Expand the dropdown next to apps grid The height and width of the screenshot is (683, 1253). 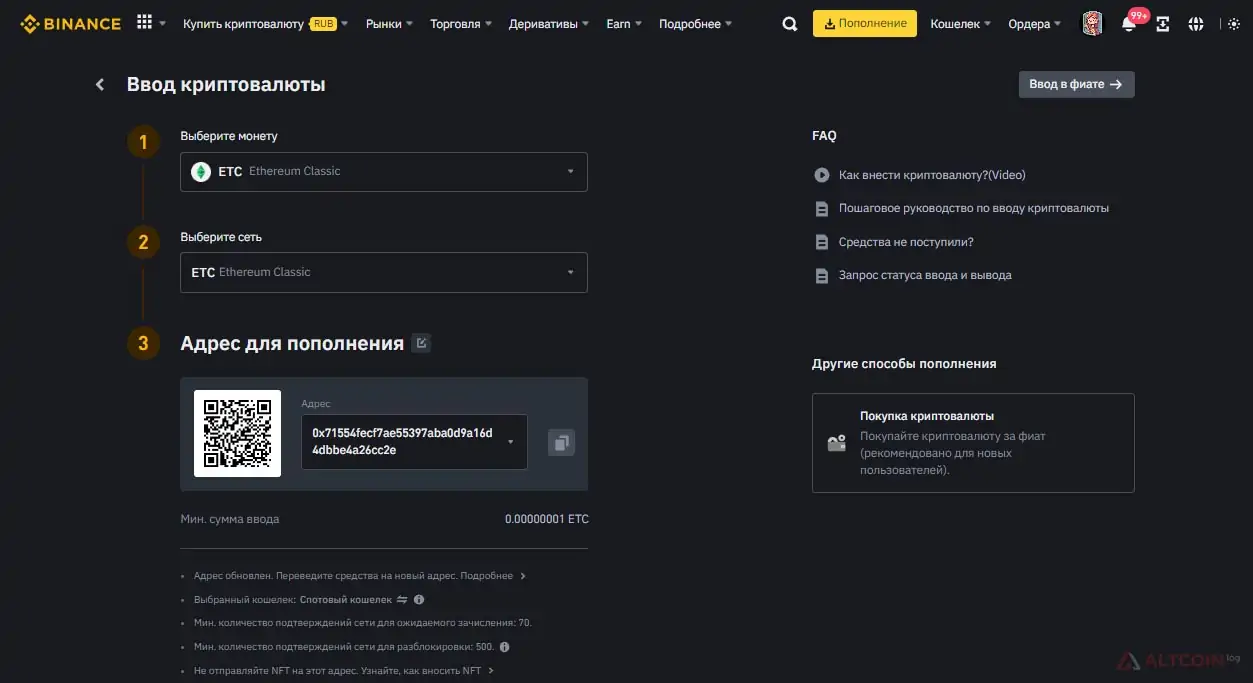(162, 24)
